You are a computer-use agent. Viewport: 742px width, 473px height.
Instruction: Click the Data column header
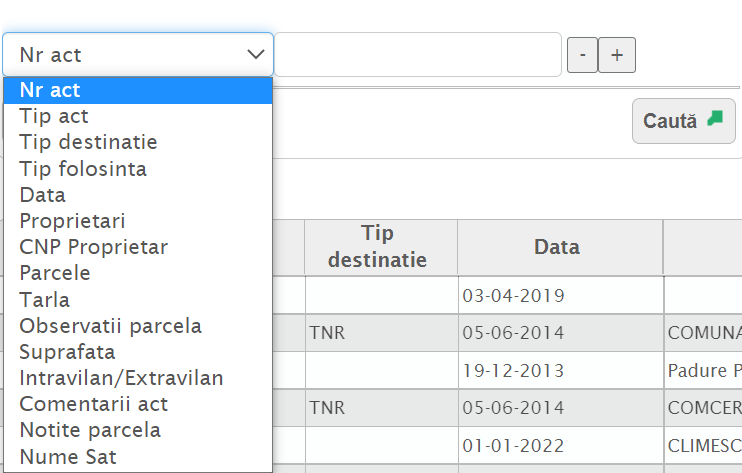(558, 247)
